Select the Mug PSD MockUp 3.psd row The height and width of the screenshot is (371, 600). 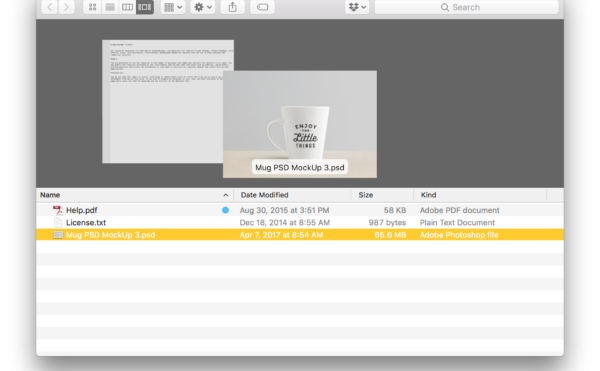tap(300, 235)
